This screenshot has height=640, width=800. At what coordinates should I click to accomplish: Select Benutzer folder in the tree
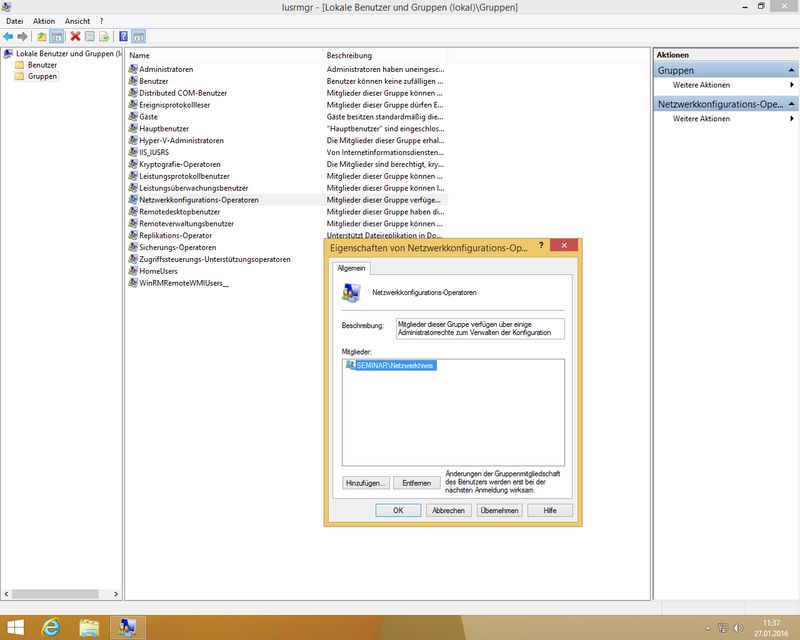coord(42,65)
